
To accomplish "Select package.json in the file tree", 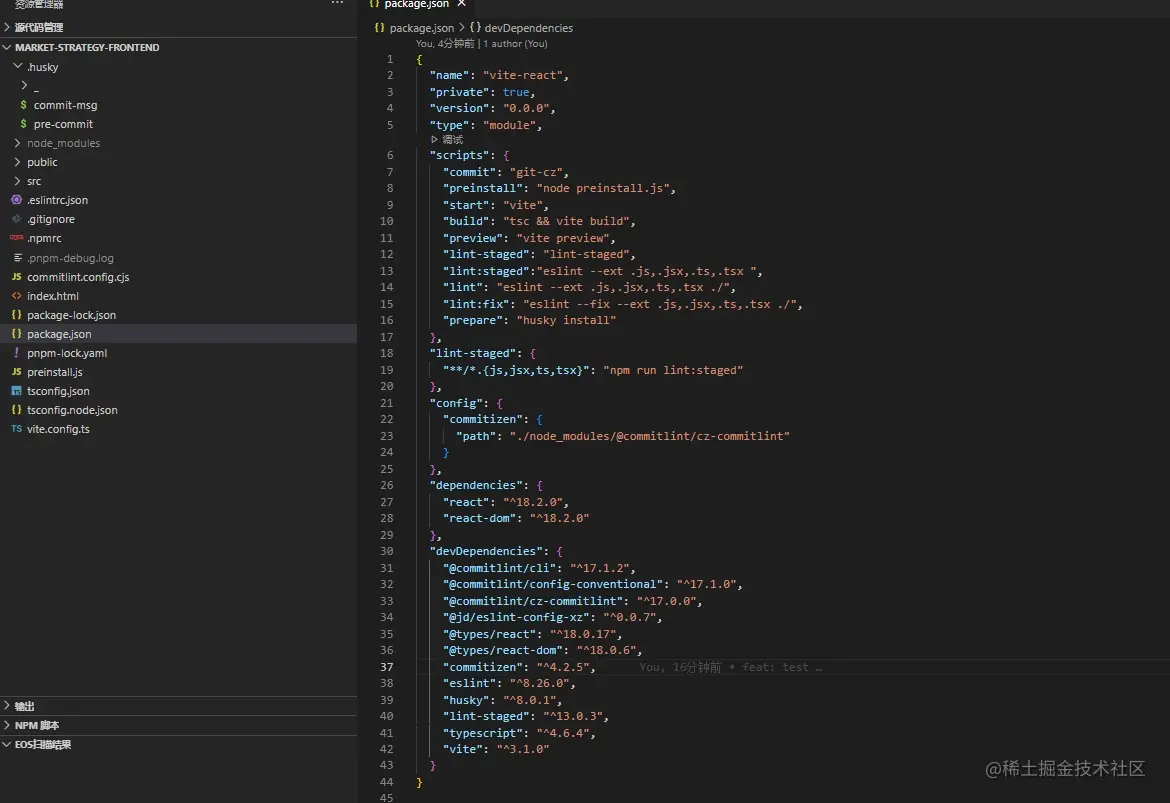I will (x=179, y=334).
